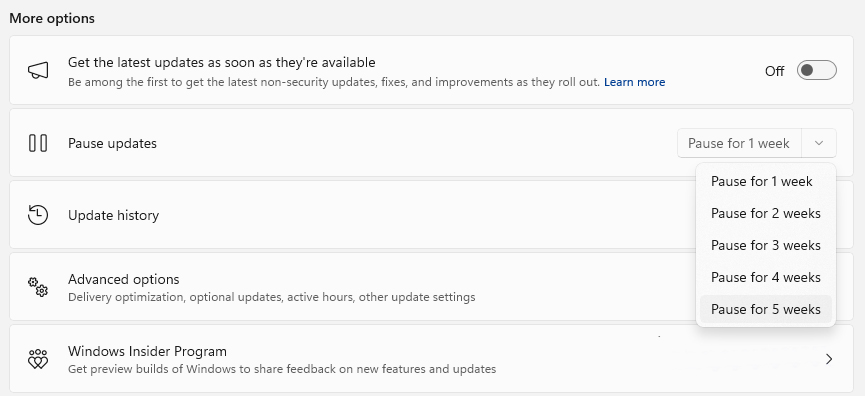865x396 pixels.
Task: Click 'Delivery optimization, optional updates' description
Action: (271, 297)
